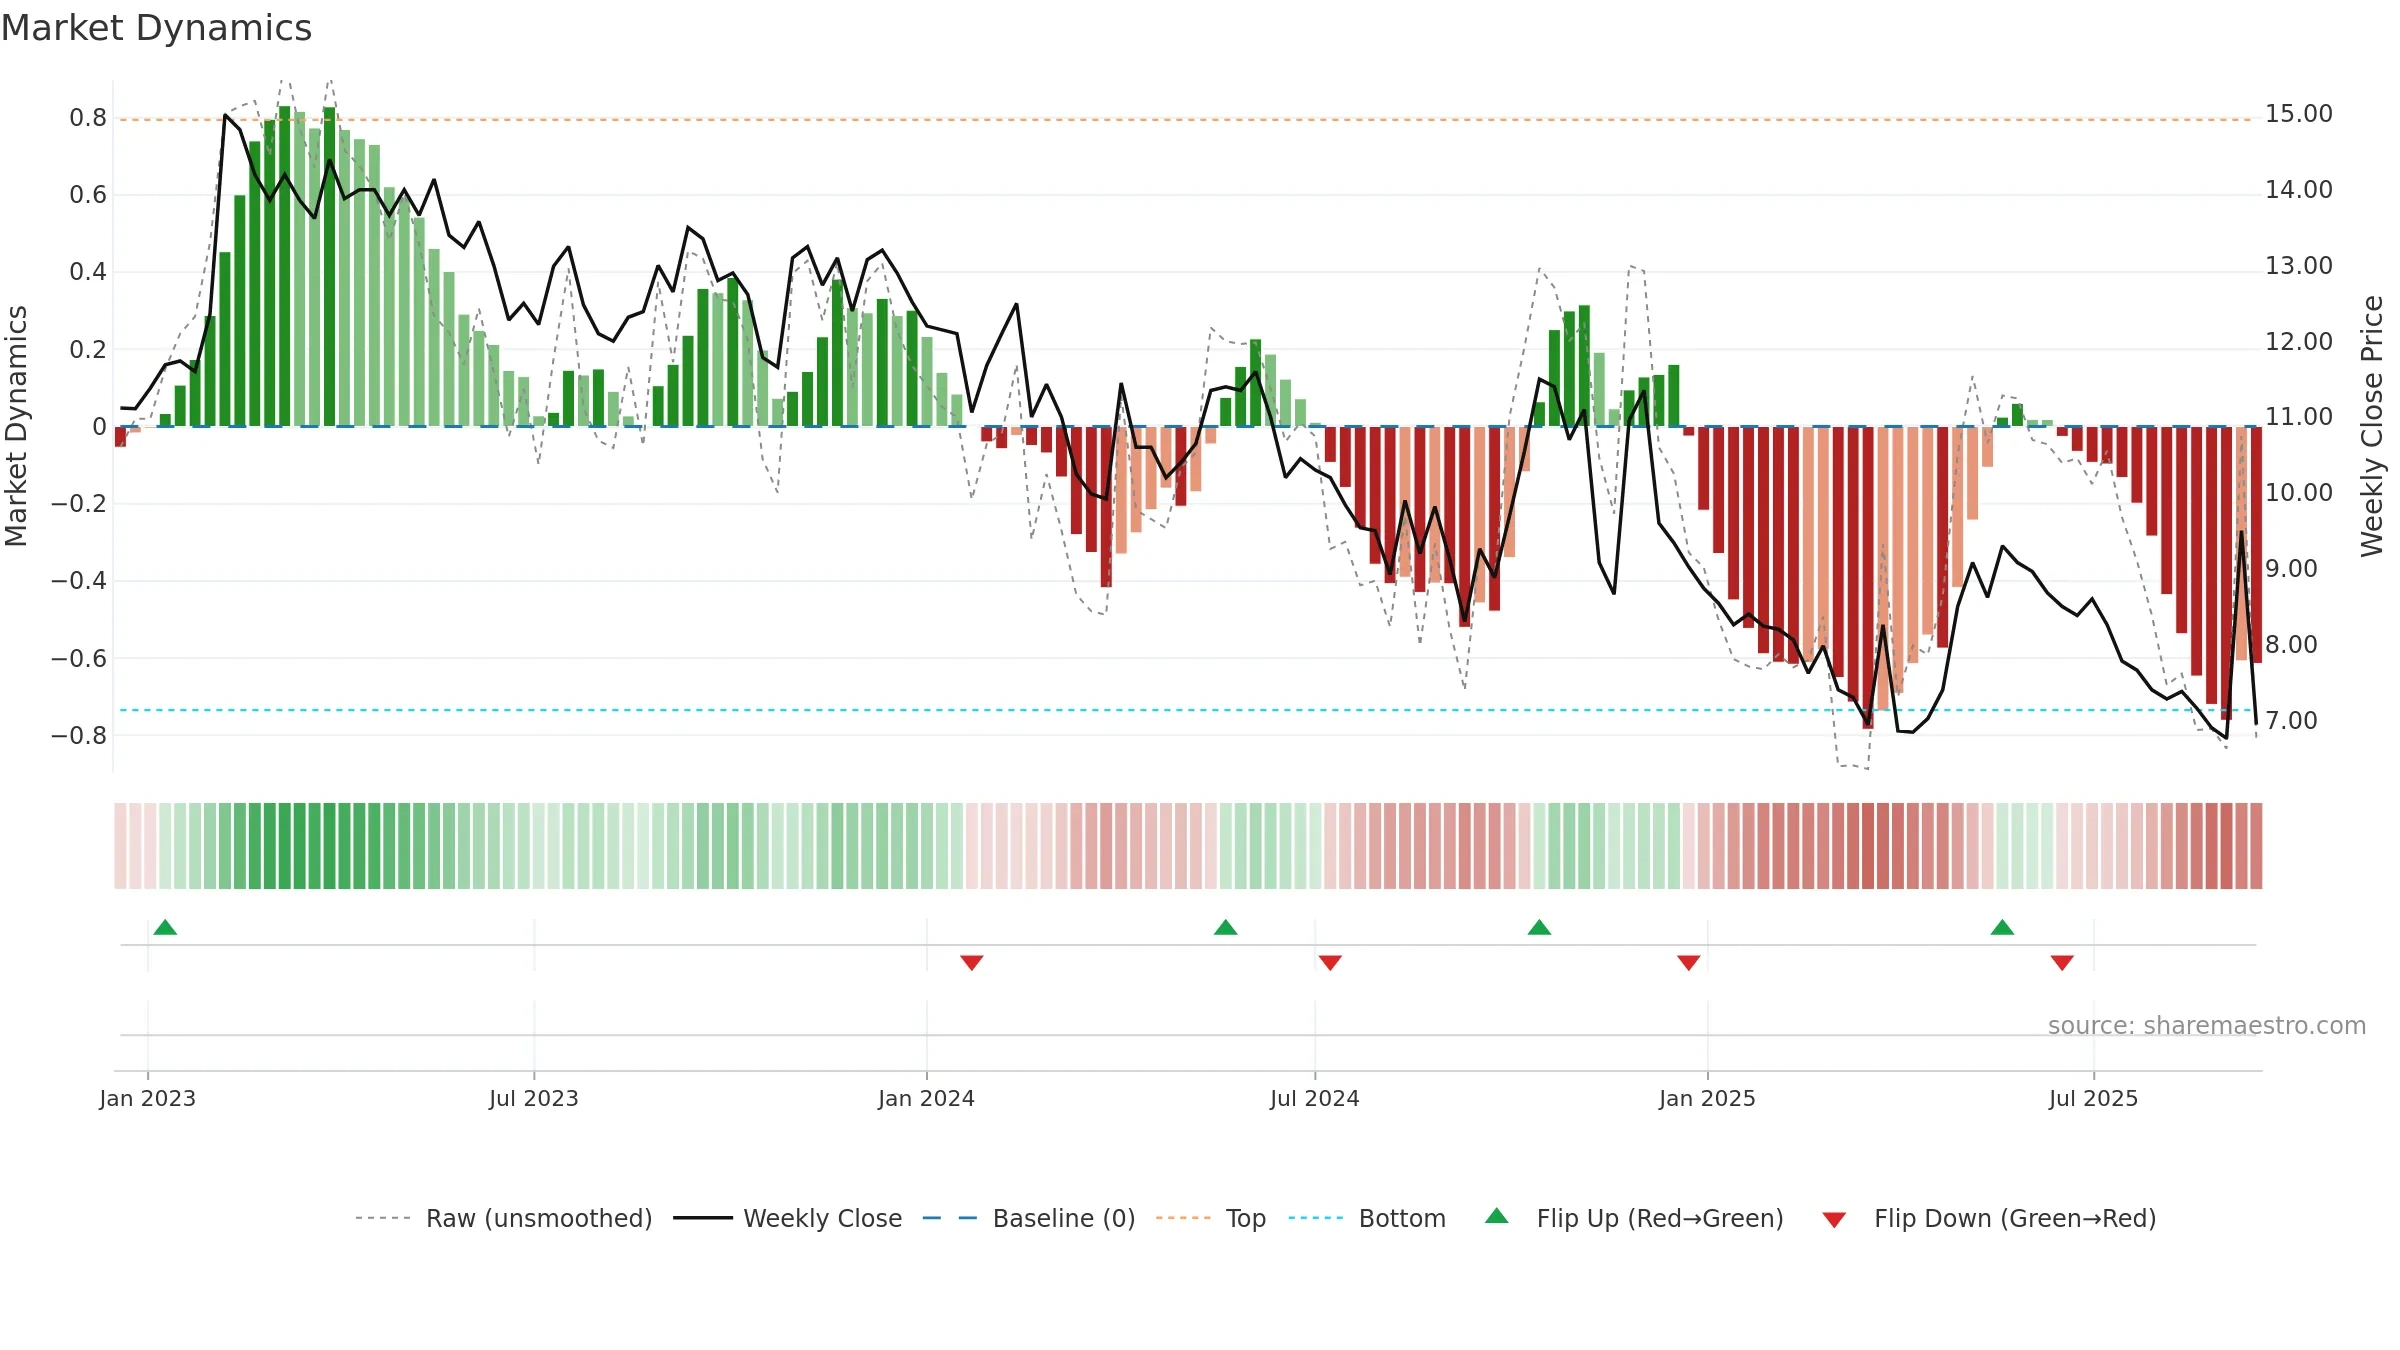Click the Jul 2024 x-axis label
The width and height of the screenshot is (2400, 1350).
click(x=1315, y=1098)
